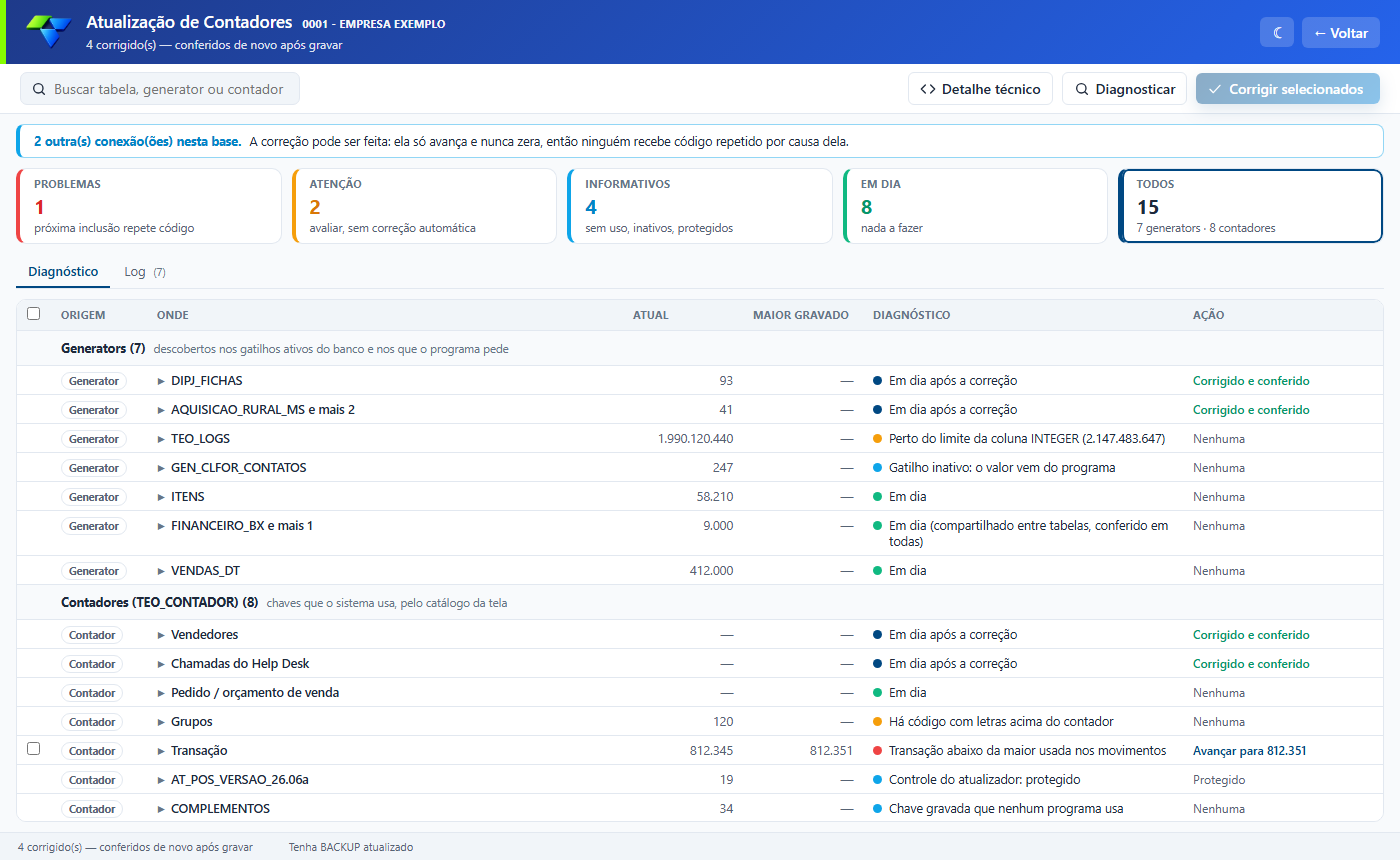Expand FINANCEIRO_BX e mais 1 row

161,526
